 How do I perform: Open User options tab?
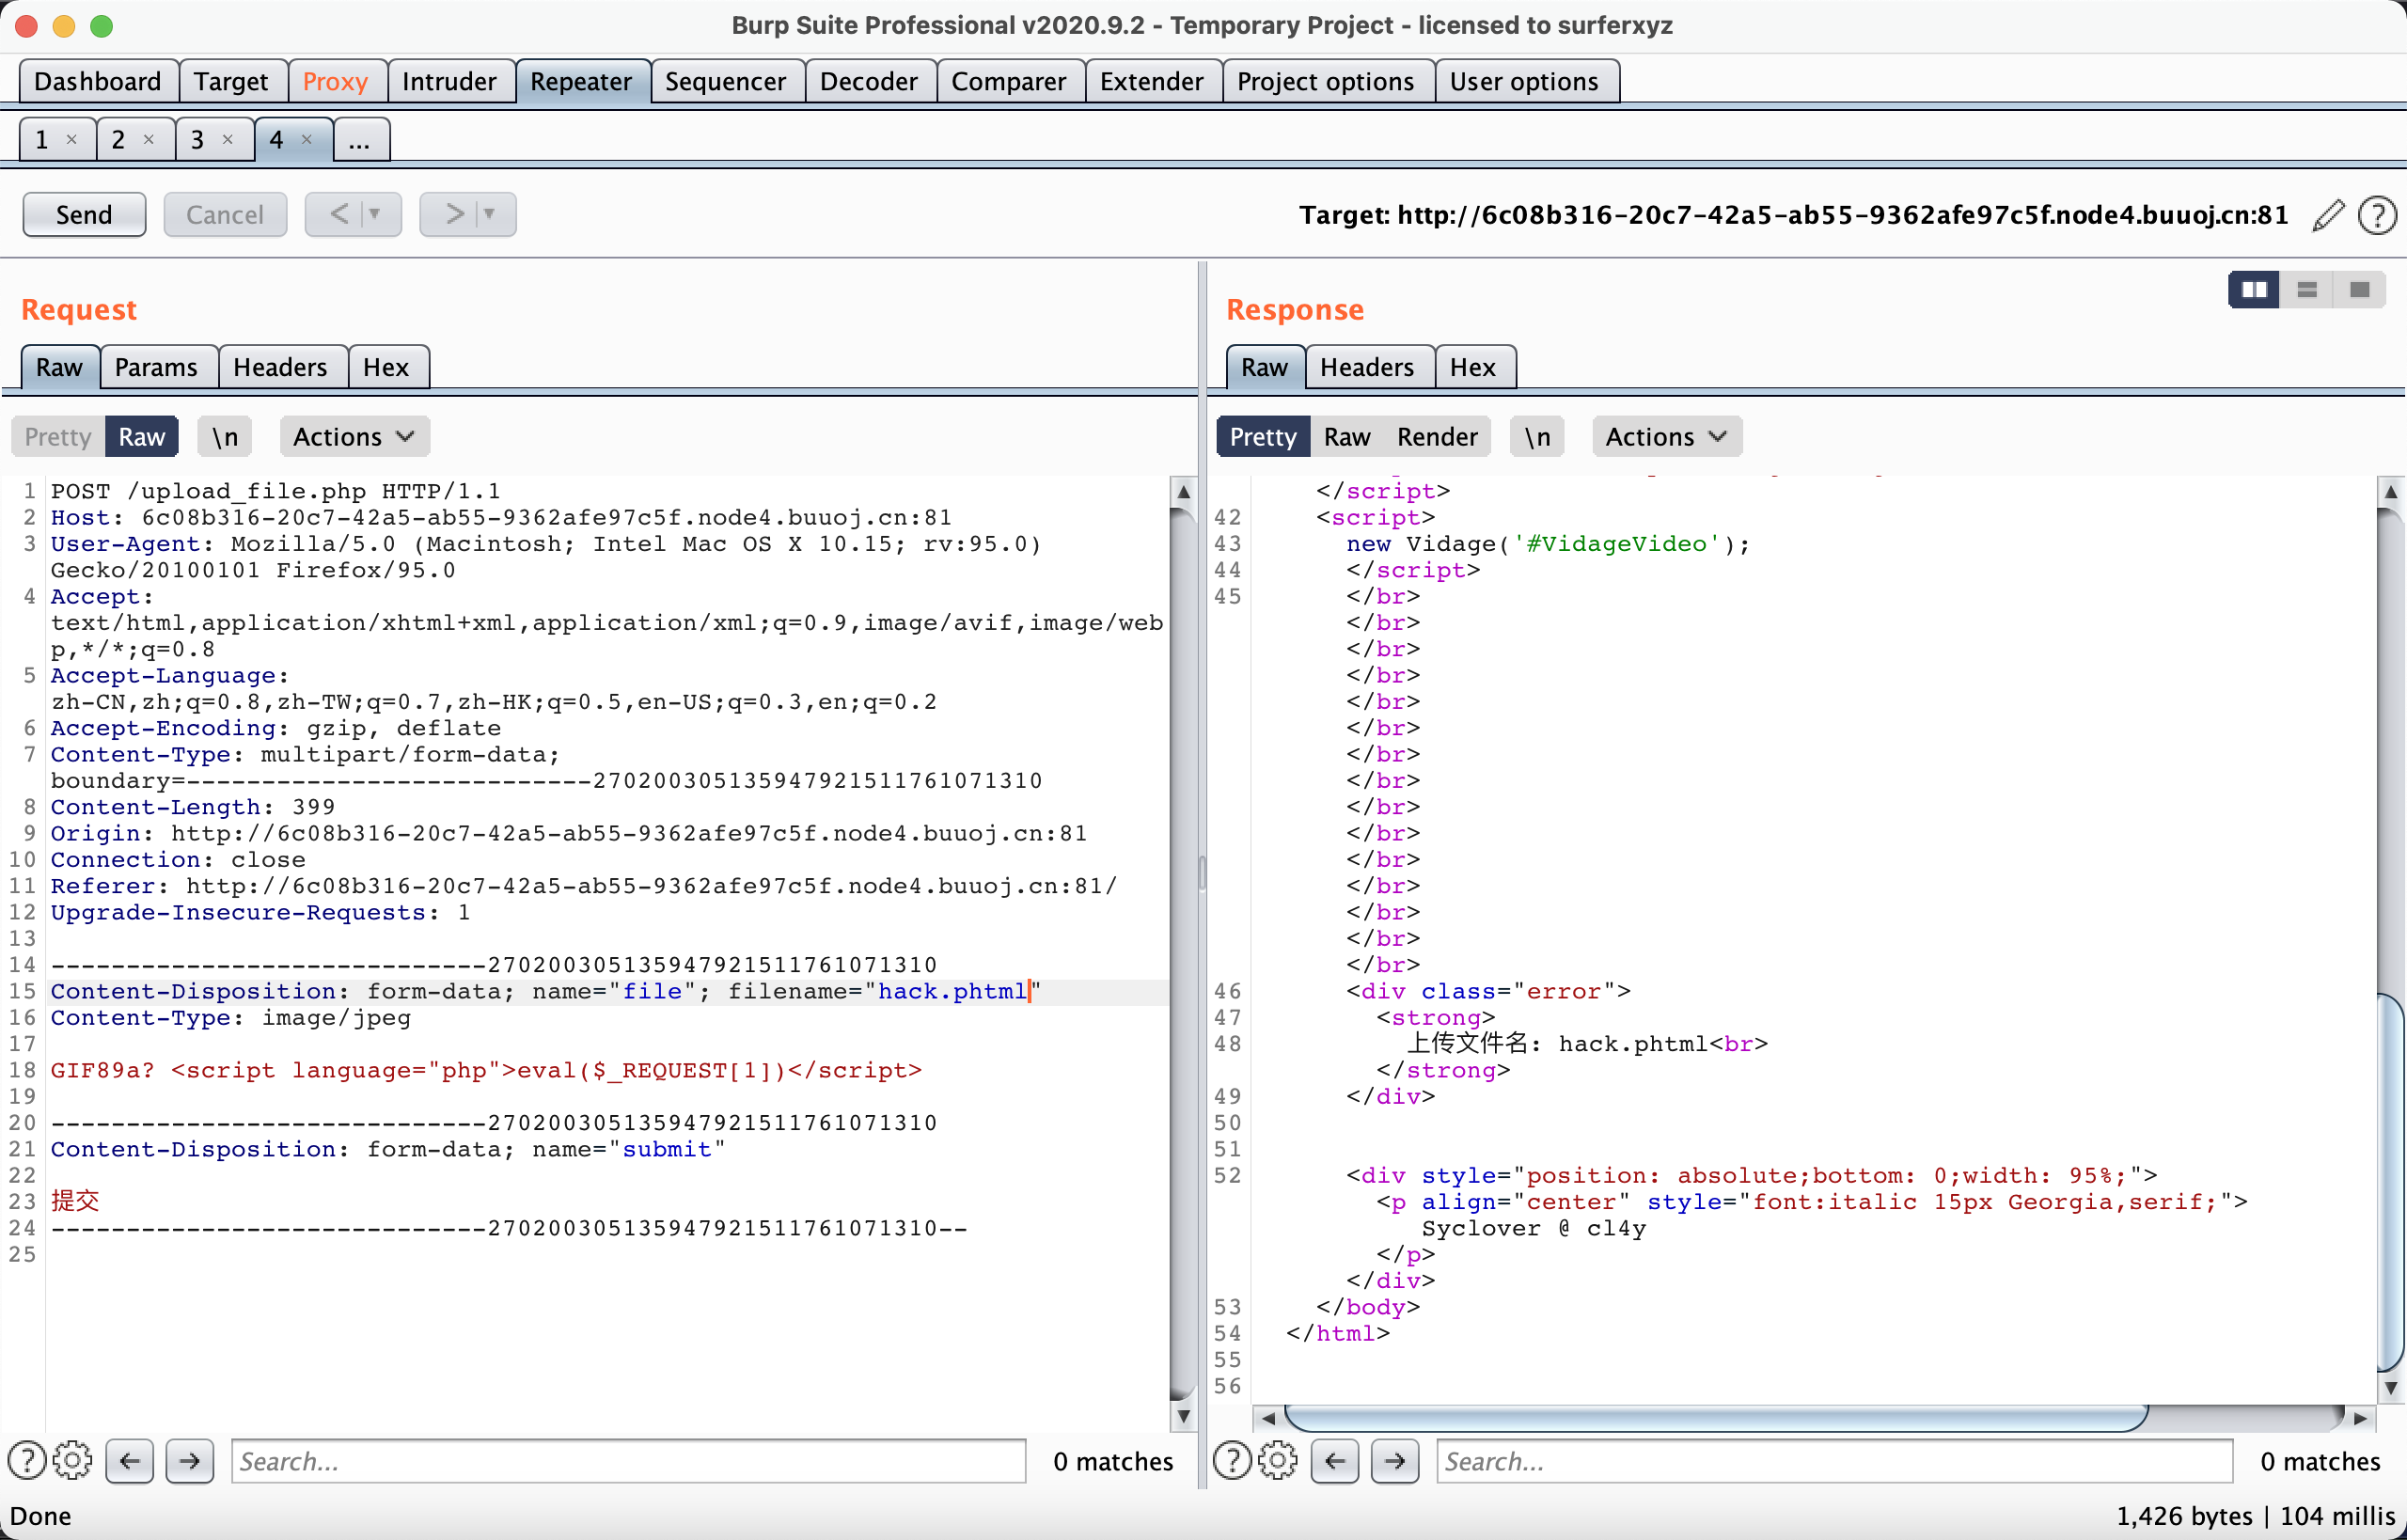point(1525,81)
